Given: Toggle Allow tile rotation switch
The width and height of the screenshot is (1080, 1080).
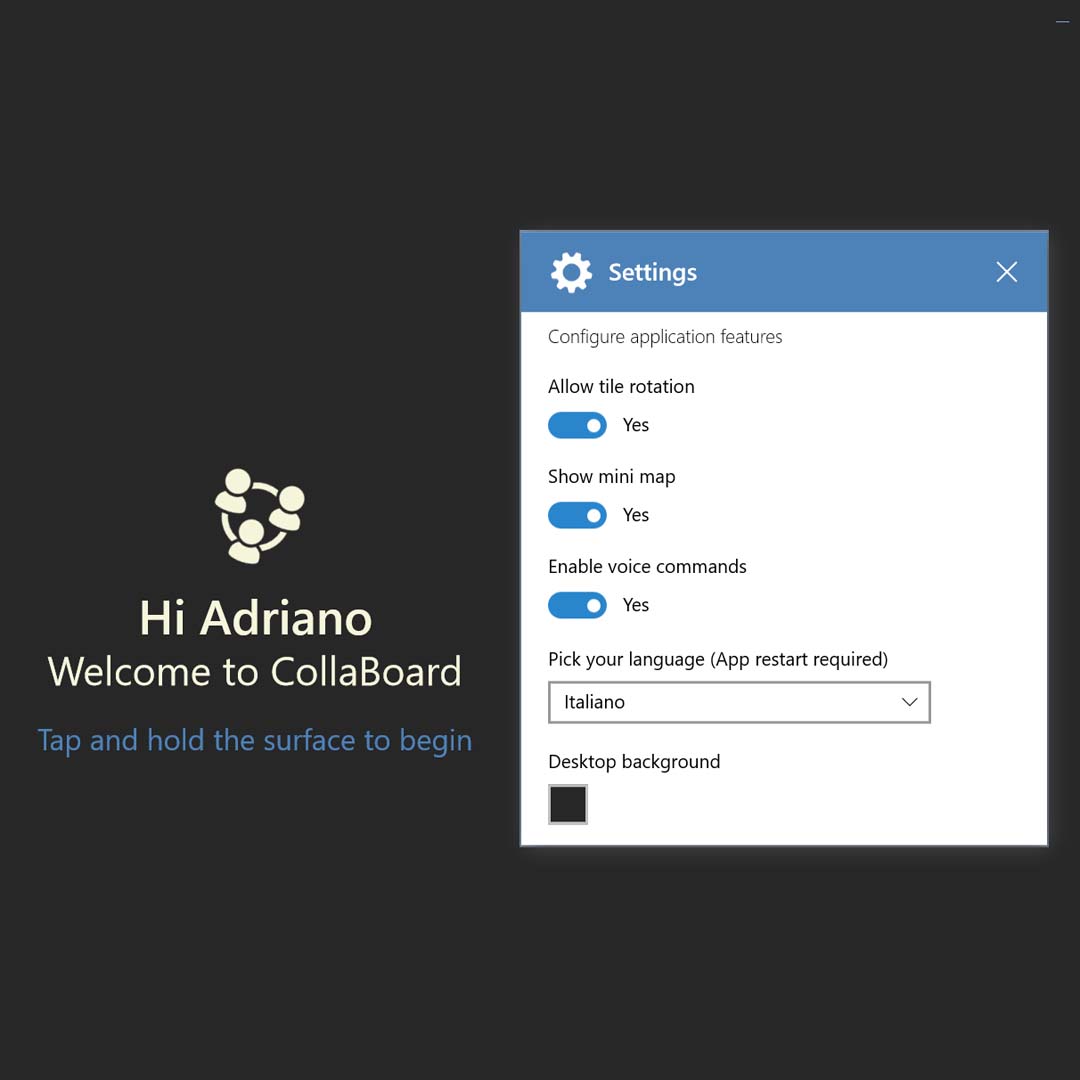Looking at the screenshot, I should [577, 426].
